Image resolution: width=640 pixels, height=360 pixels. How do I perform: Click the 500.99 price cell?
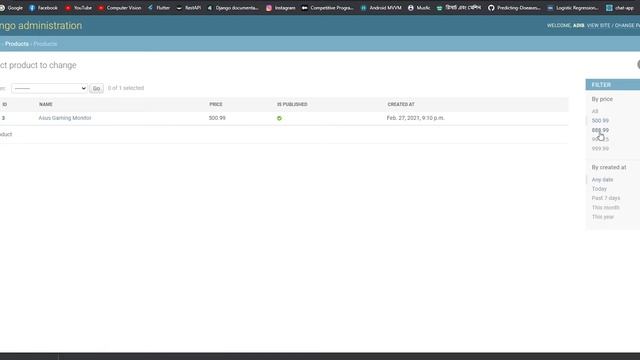[x=217, y=118]
